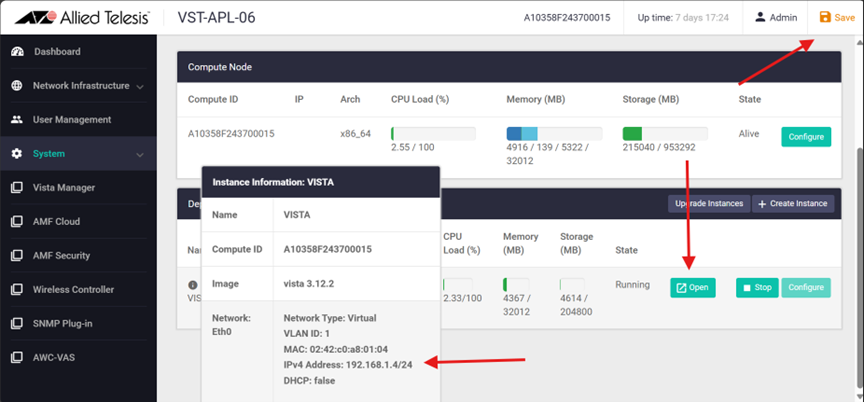Viewport: 864px width, 402px height.
Task: Click the Network Type: Virtual text
Action: click(330, 318)
